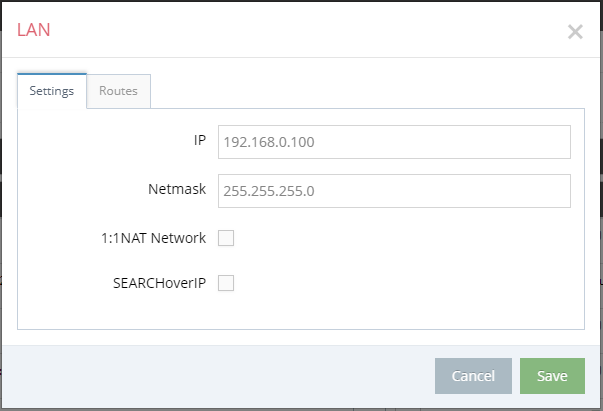Click the SEARCHoverIP label text
603x411 pixels.
tap(159, 283)
